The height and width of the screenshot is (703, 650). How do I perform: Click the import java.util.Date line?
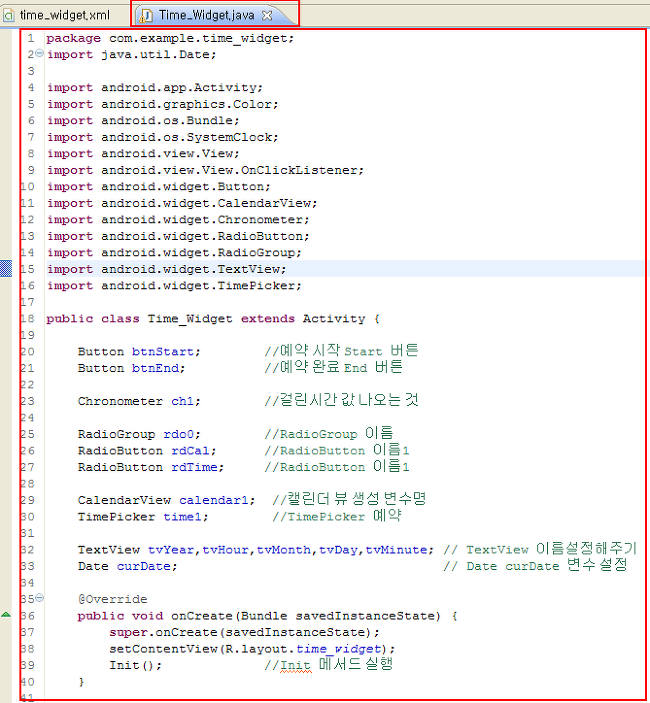tap(131, 55)
